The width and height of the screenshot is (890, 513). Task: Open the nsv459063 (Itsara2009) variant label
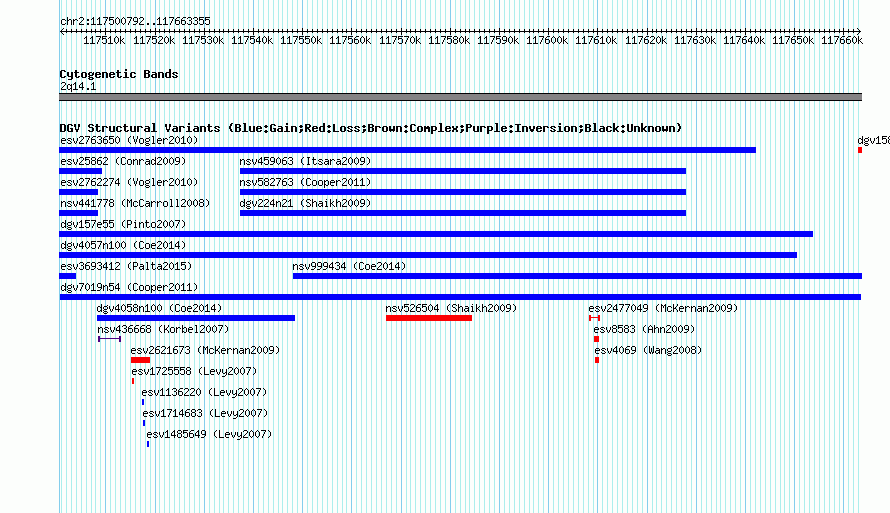[305, 161]
